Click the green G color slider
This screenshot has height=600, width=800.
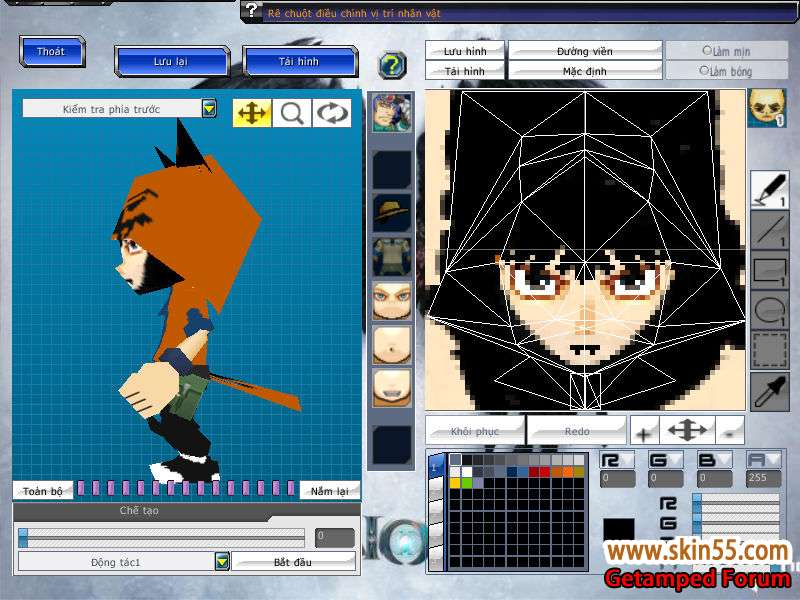[736, 521]
